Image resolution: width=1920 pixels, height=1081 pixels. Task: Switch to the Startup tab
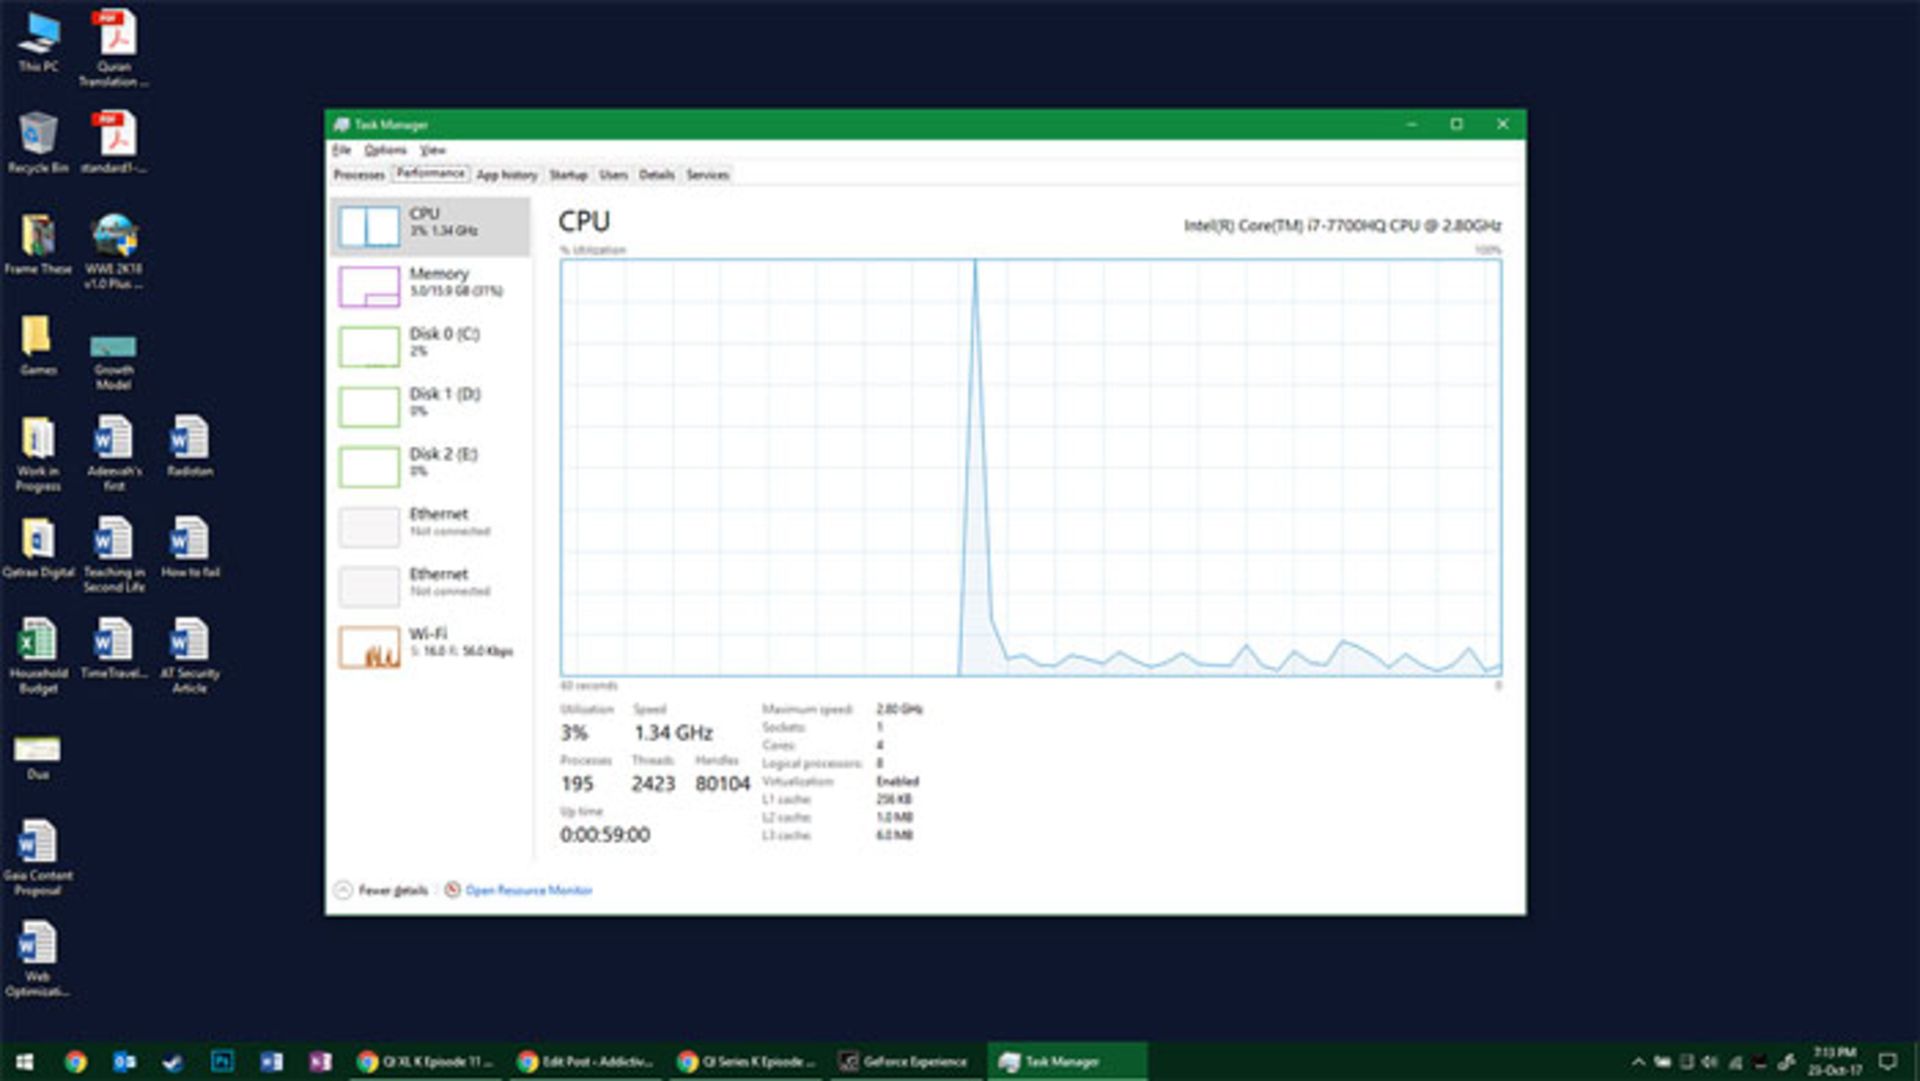(568, 175)
